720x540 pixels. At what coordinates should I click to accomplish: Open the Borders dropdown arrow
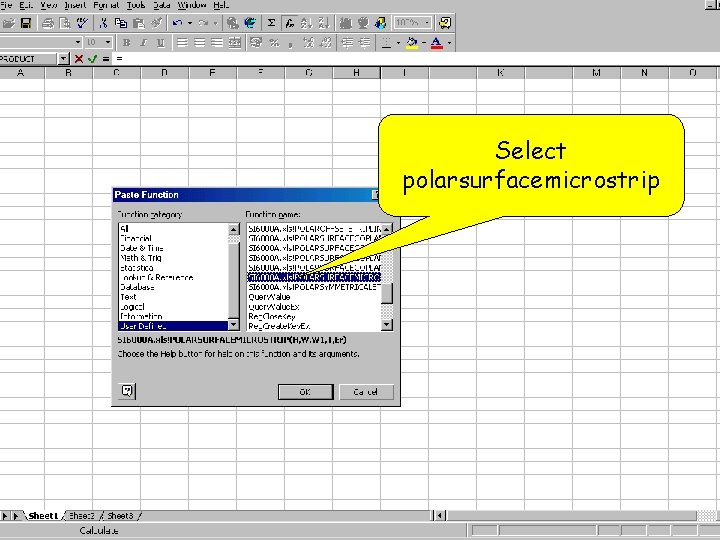pyautogui.click(x=398, y=43)
